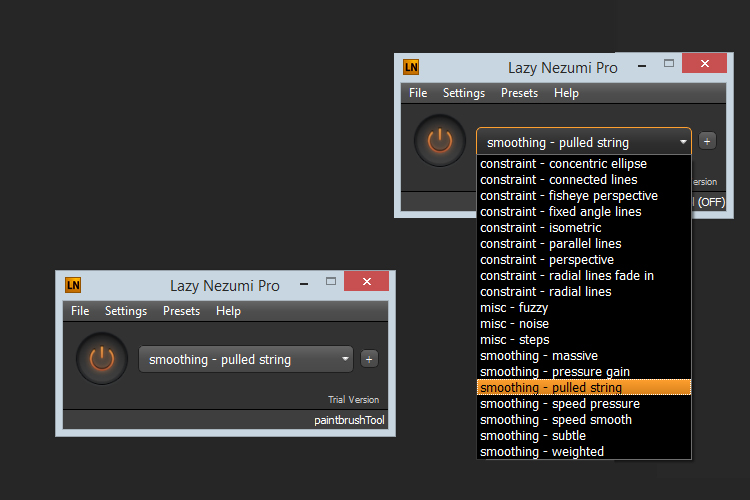Select 'smoothing - weighted' preset
The height and width of the screenshot is (500, 750).
[x=584, y=452]
